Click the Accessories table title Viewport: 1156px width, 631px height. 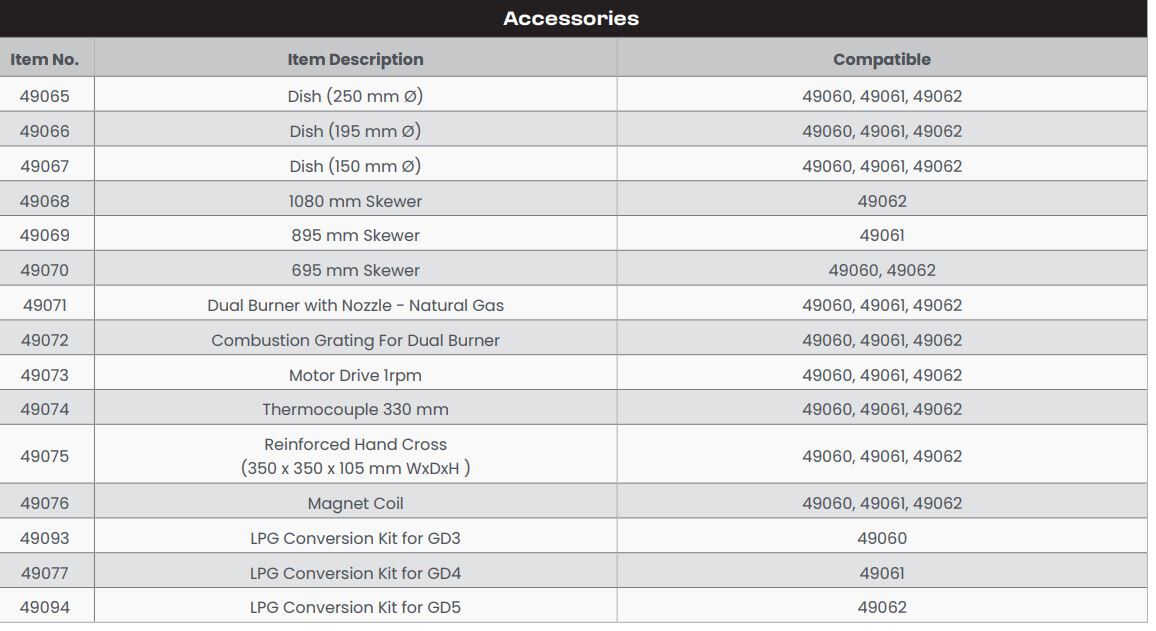point(571,18)
